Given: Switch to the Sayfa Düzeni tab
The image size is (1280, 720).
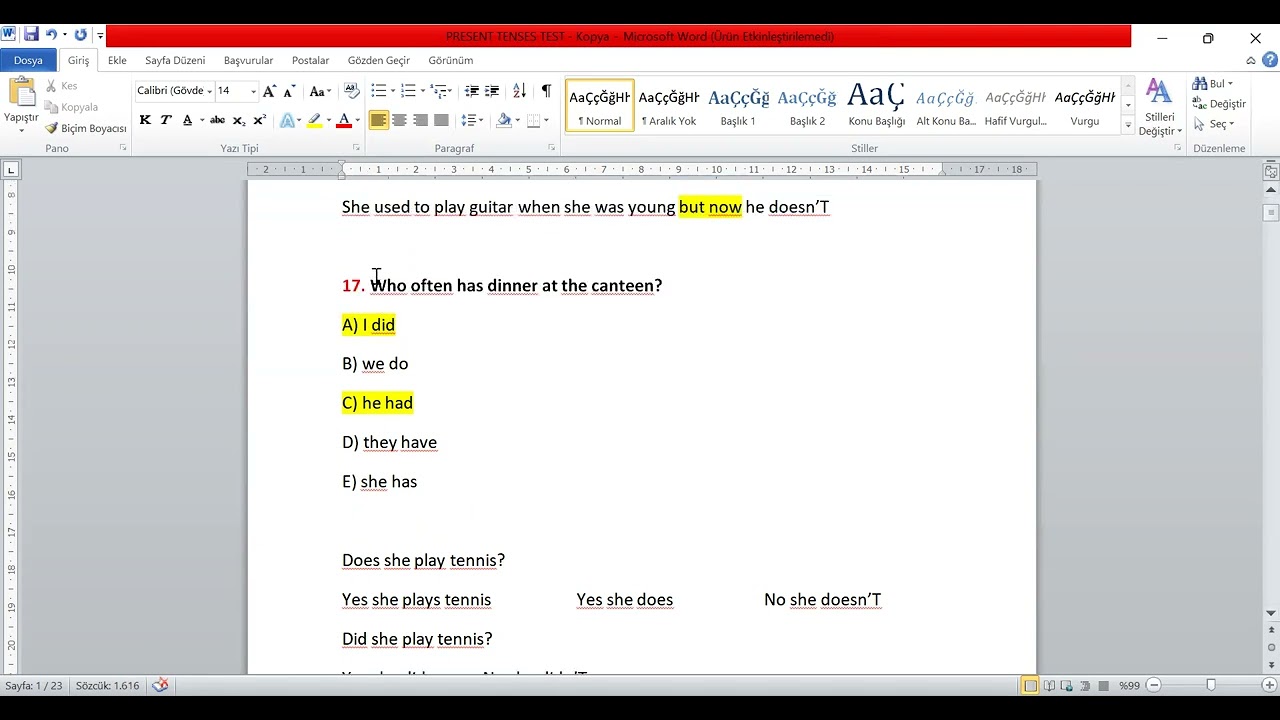Looking at the screenshot, I should (175, 61).
